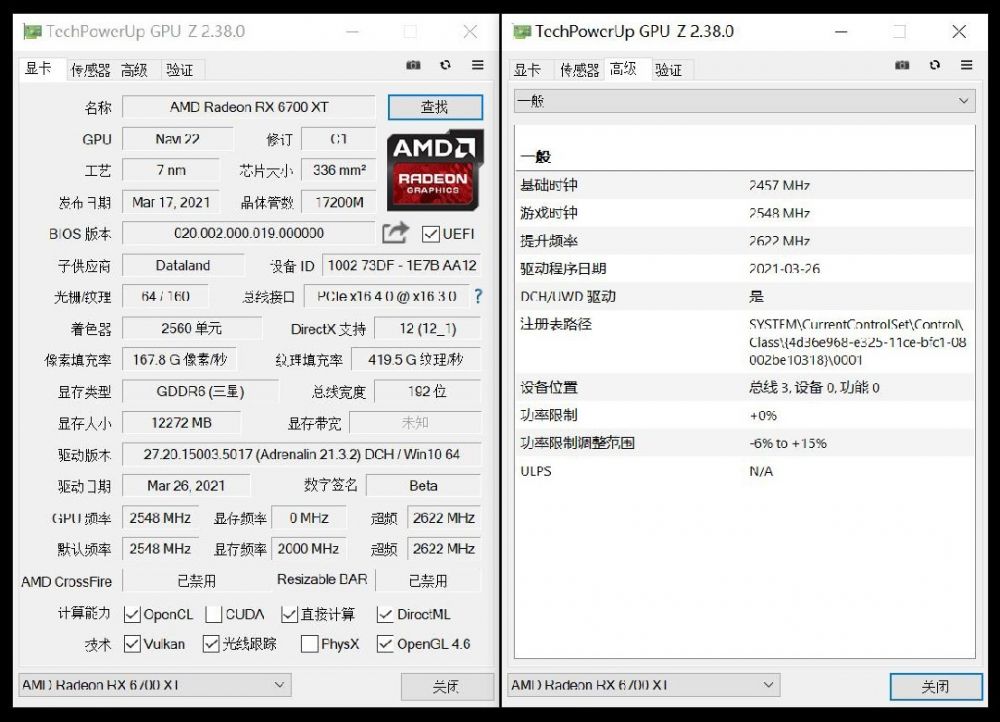Click the 功率限制调整范围 row

(744, 443)
